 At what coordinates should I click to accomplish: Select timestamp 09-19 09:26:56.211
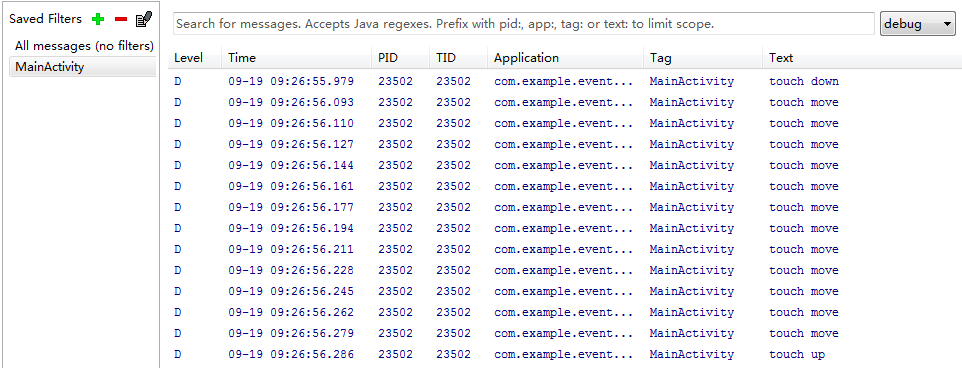point(291,249)
